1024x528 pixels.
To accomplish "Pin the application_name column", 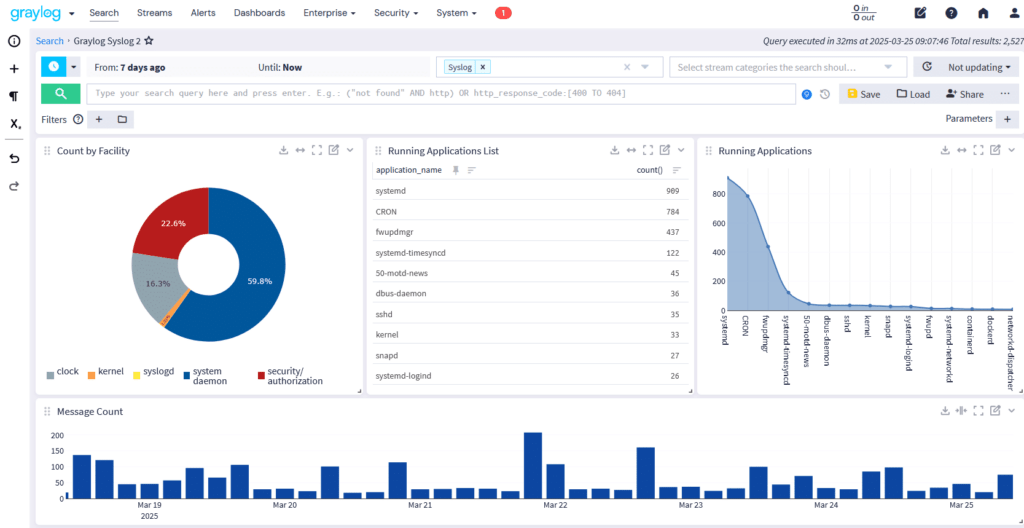I will (456, 170).
